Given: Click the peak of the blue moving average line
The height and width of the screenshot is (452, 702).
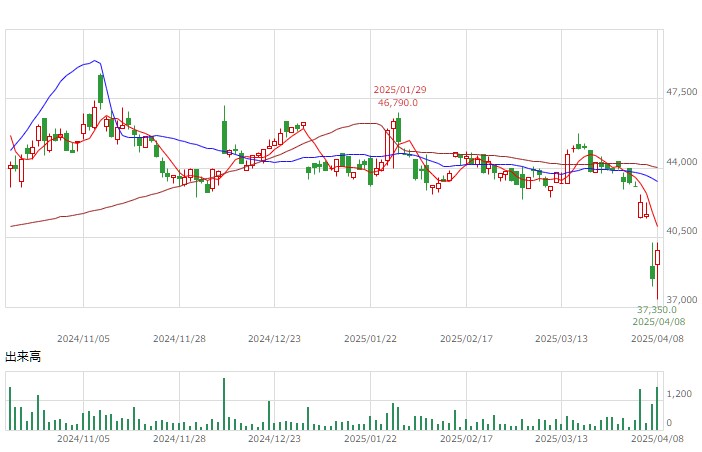Looking at the screenshot, I should tap(94, 60).
